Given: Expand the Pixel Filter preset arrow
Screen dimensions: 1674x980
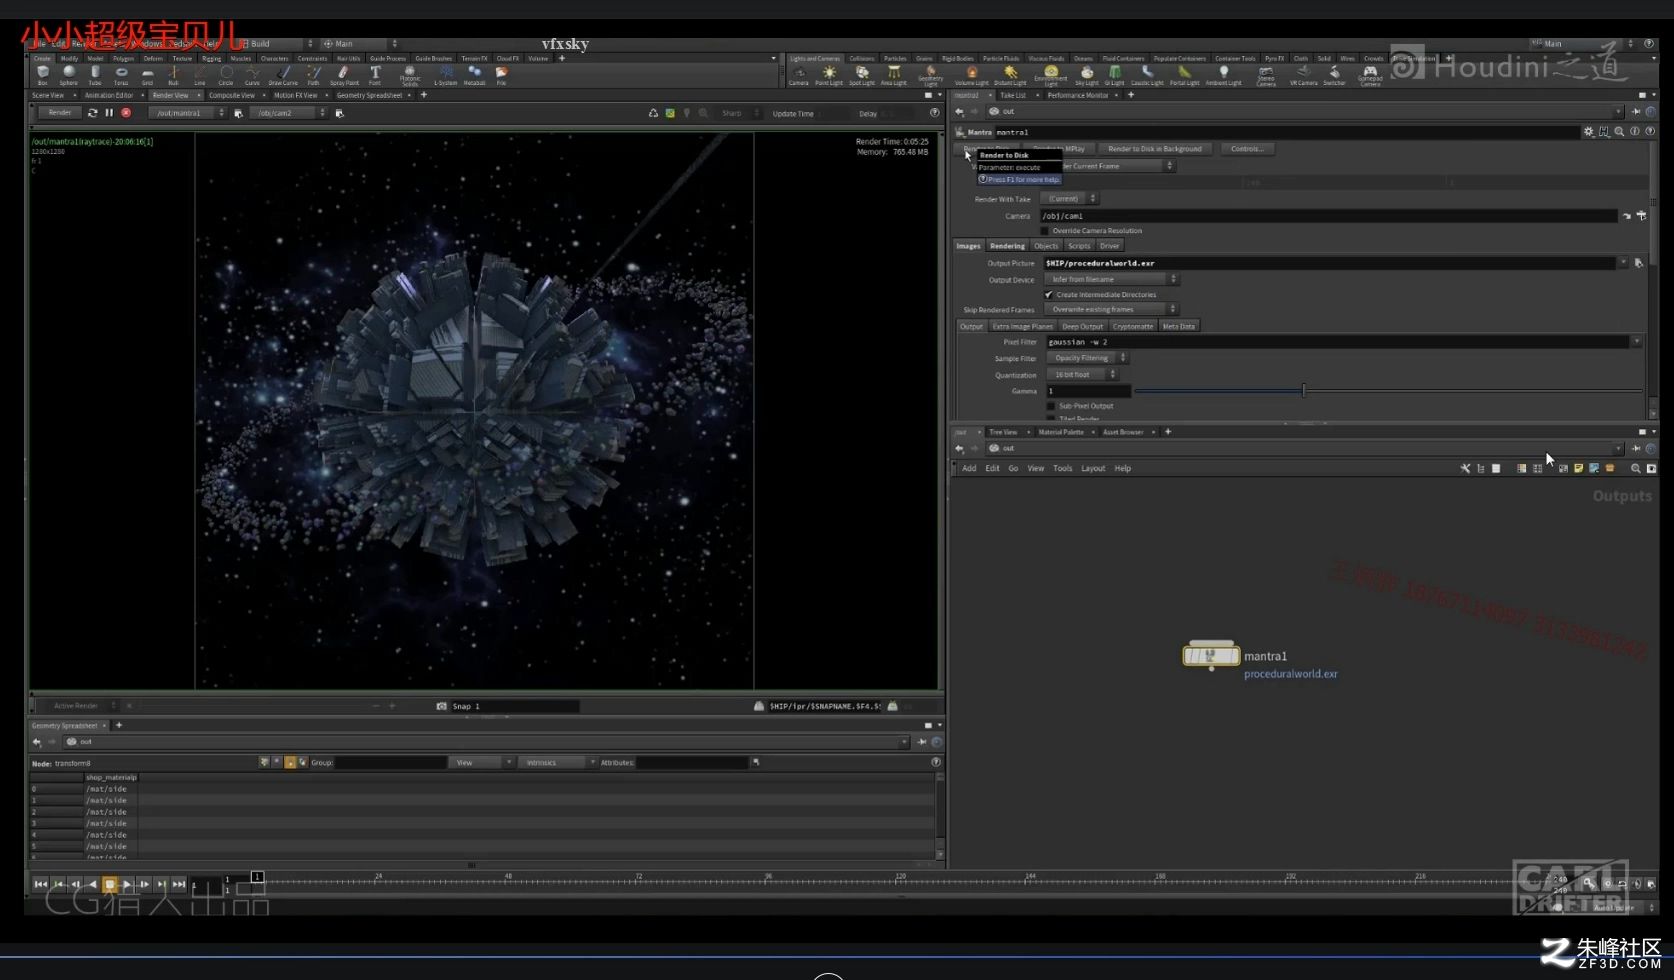Looking at the screenshot, I should tap(1637, 342).
